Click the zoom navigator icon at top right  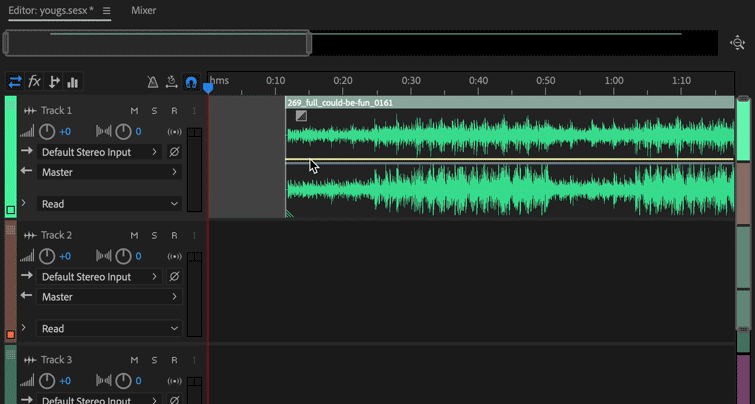(738, 43)
